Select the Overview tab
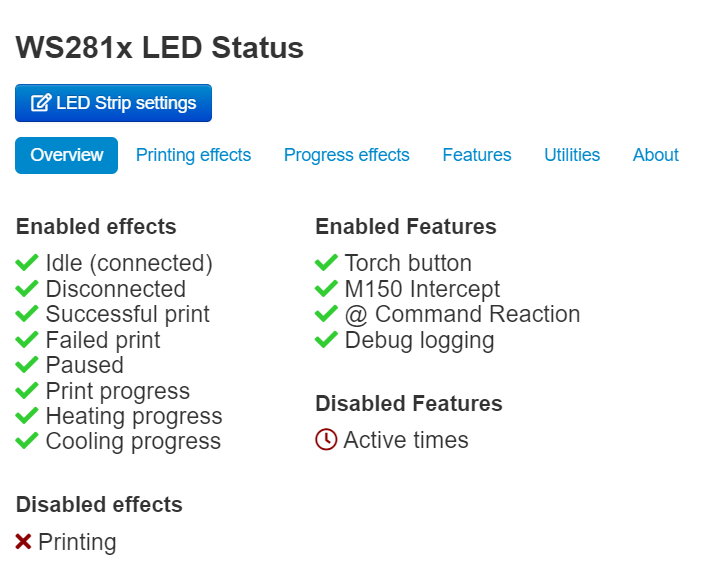 (x=66, y=155)
